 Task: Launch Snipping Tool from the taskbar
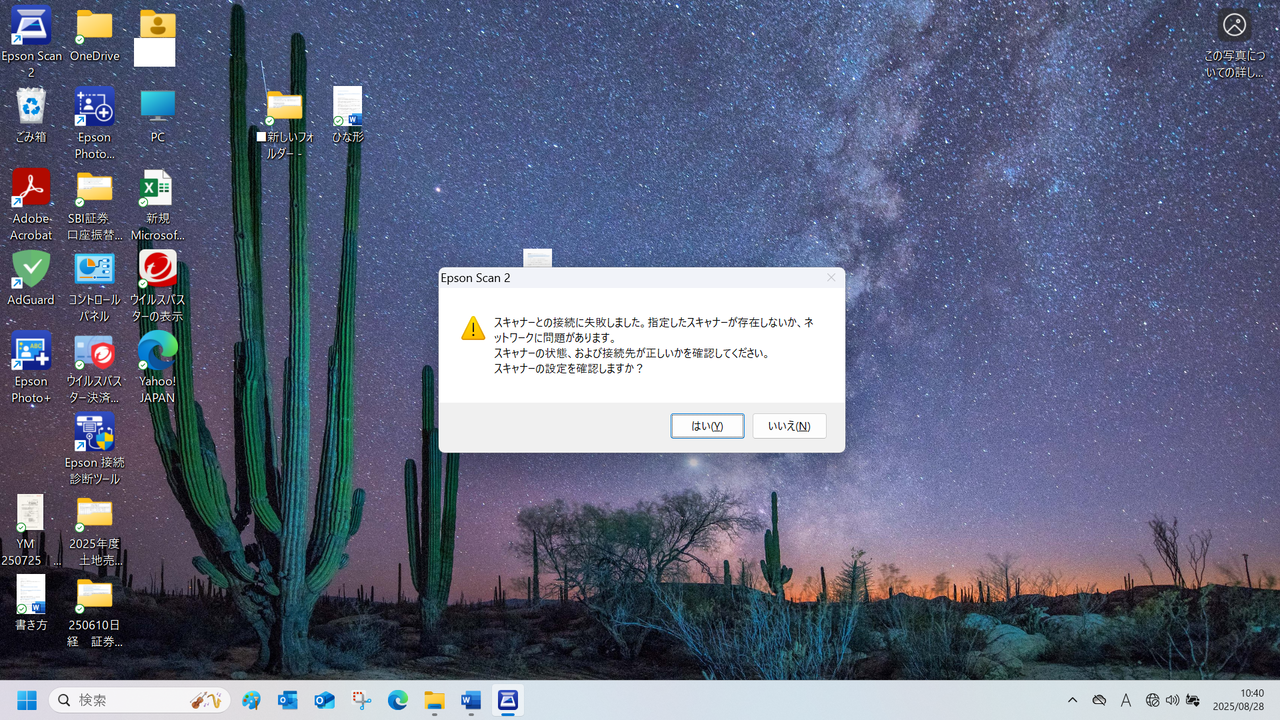tap(362, 700)
